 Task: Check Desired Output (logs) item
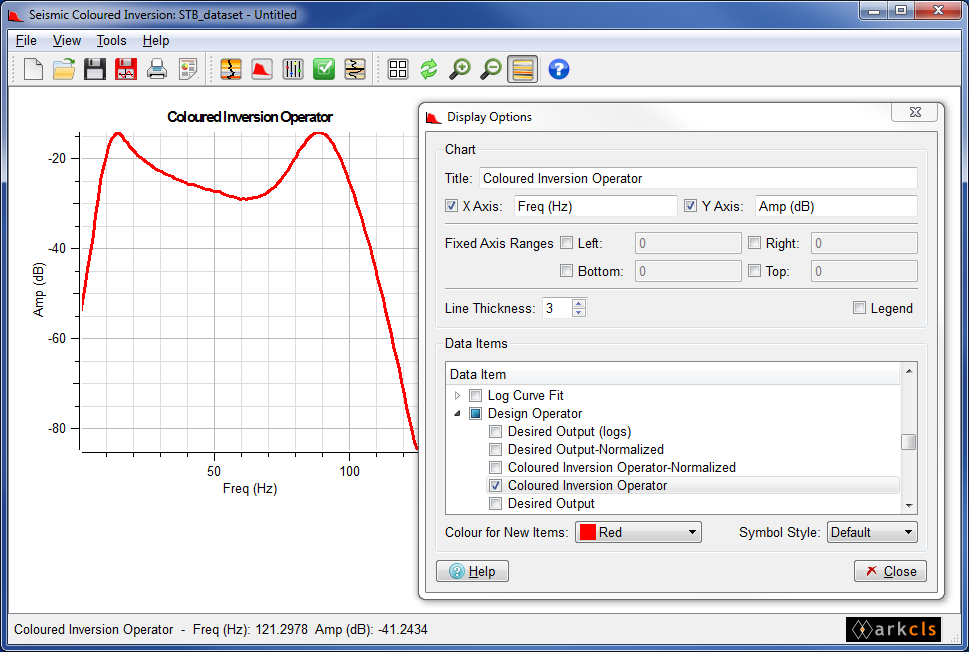496,431
